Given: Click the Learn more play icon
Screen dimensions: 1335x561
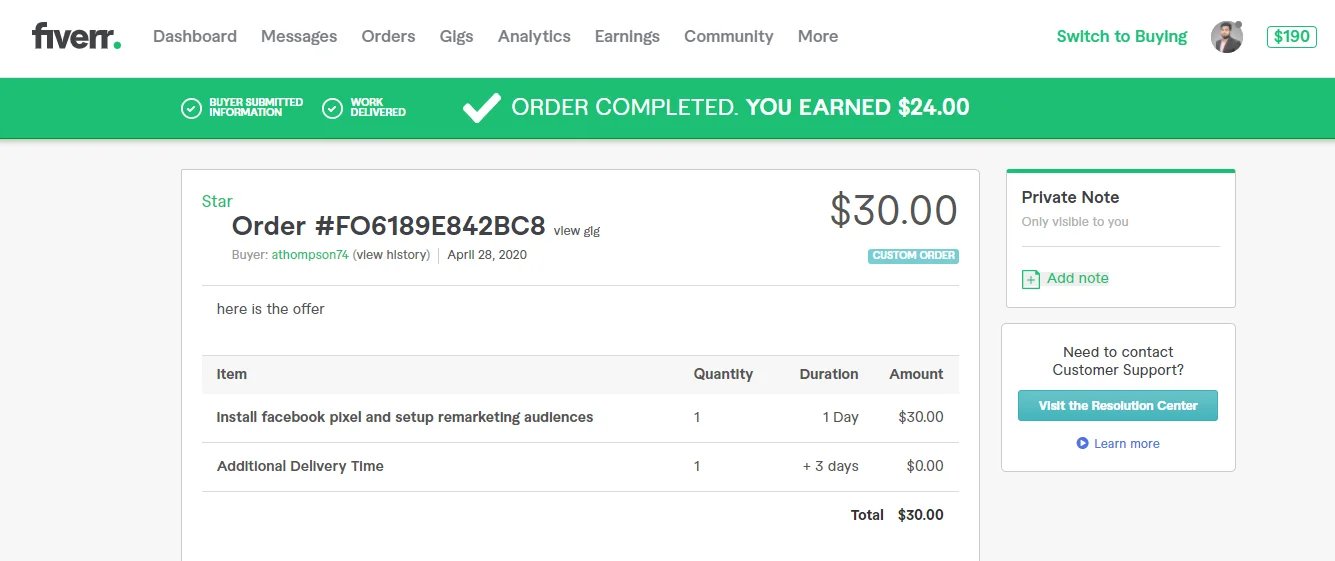Looking at the screenshot, I should 1082,443.
